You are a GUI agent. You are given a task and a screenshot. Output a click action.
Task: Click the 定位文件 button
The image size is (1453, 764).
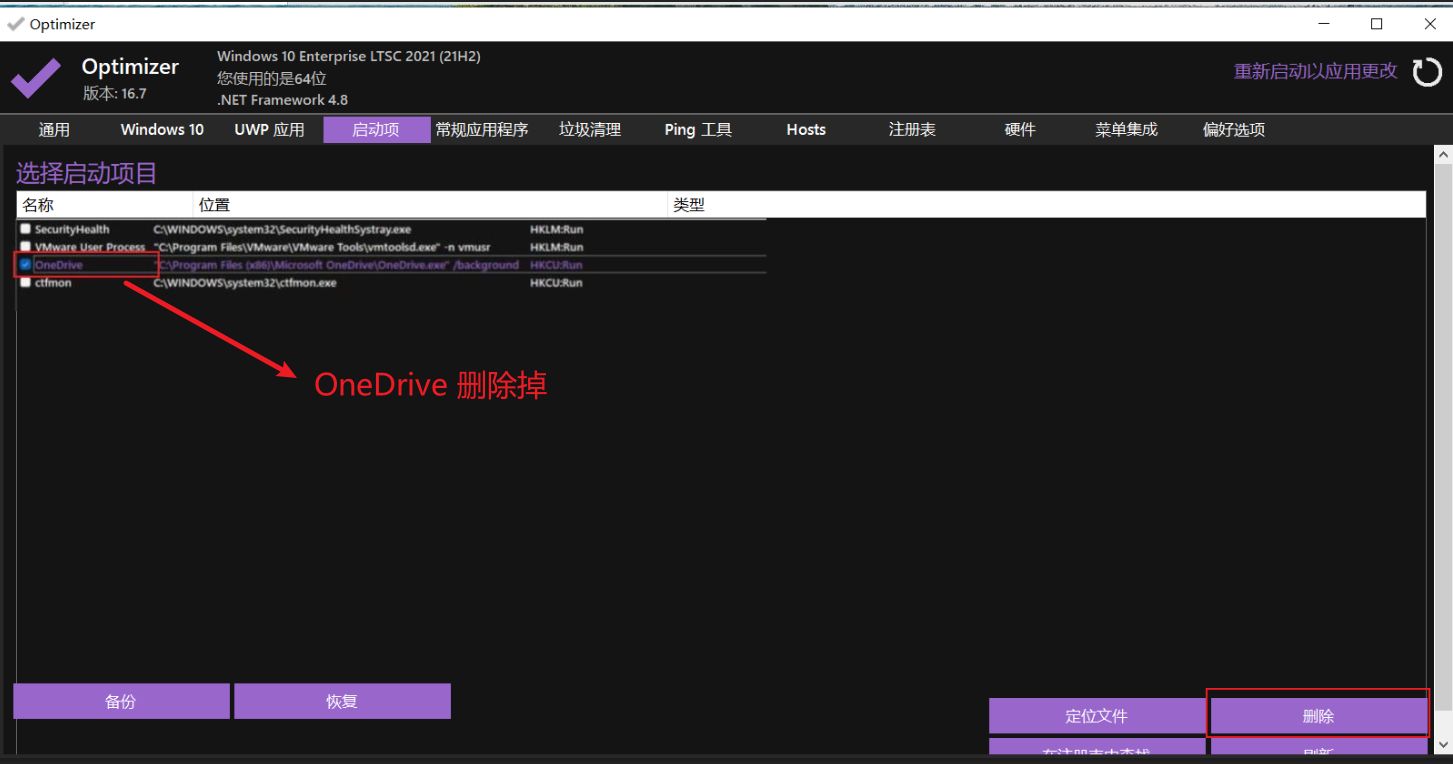1097,716
